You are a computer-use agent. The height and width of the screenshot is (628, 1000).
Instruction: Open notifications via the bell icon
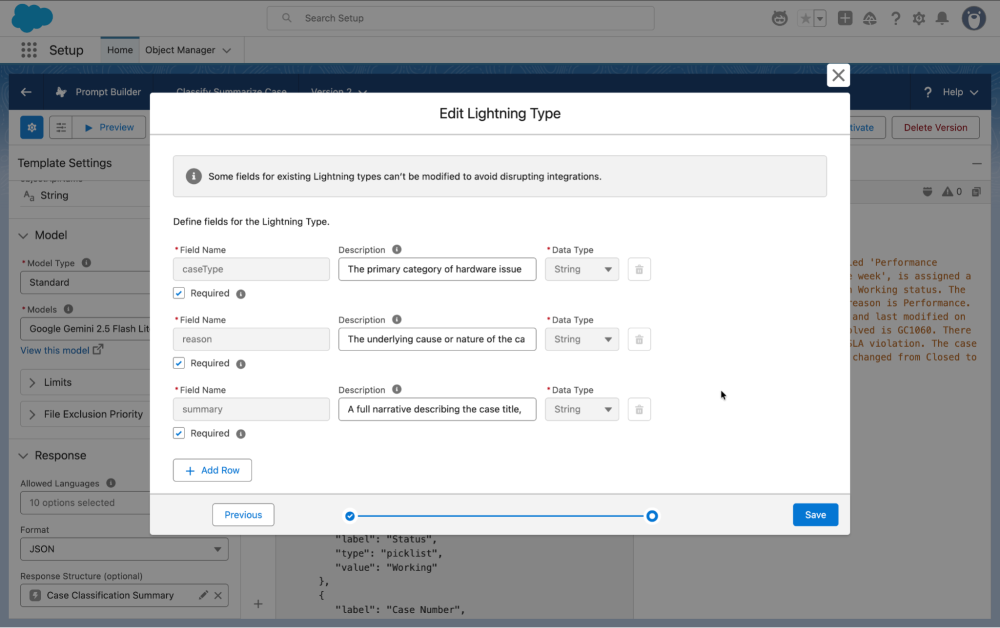tap(941, 17)
